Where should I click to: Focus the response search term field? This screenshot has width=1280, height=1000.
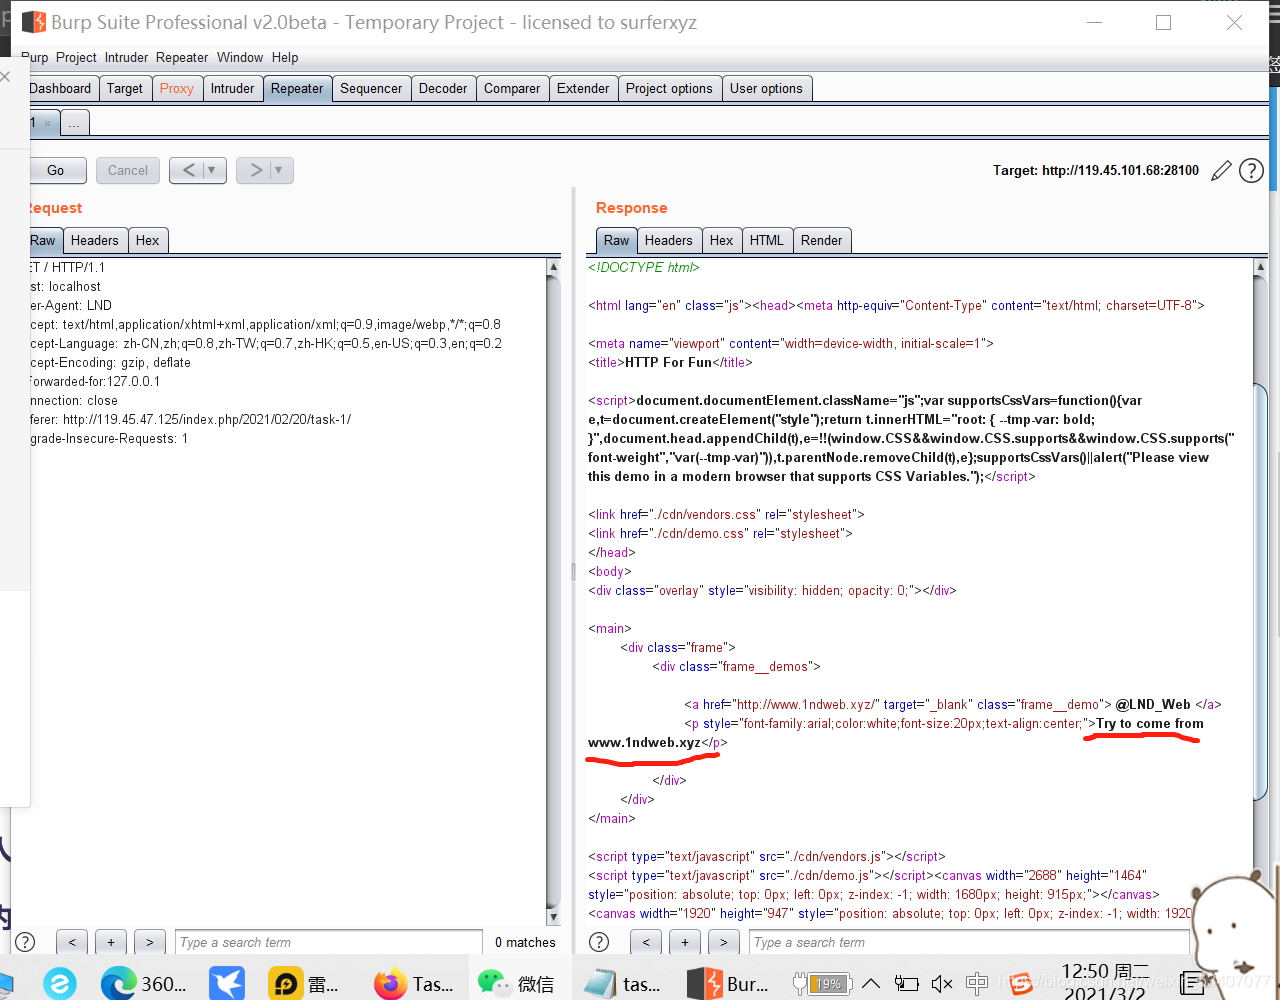(969, 942)
